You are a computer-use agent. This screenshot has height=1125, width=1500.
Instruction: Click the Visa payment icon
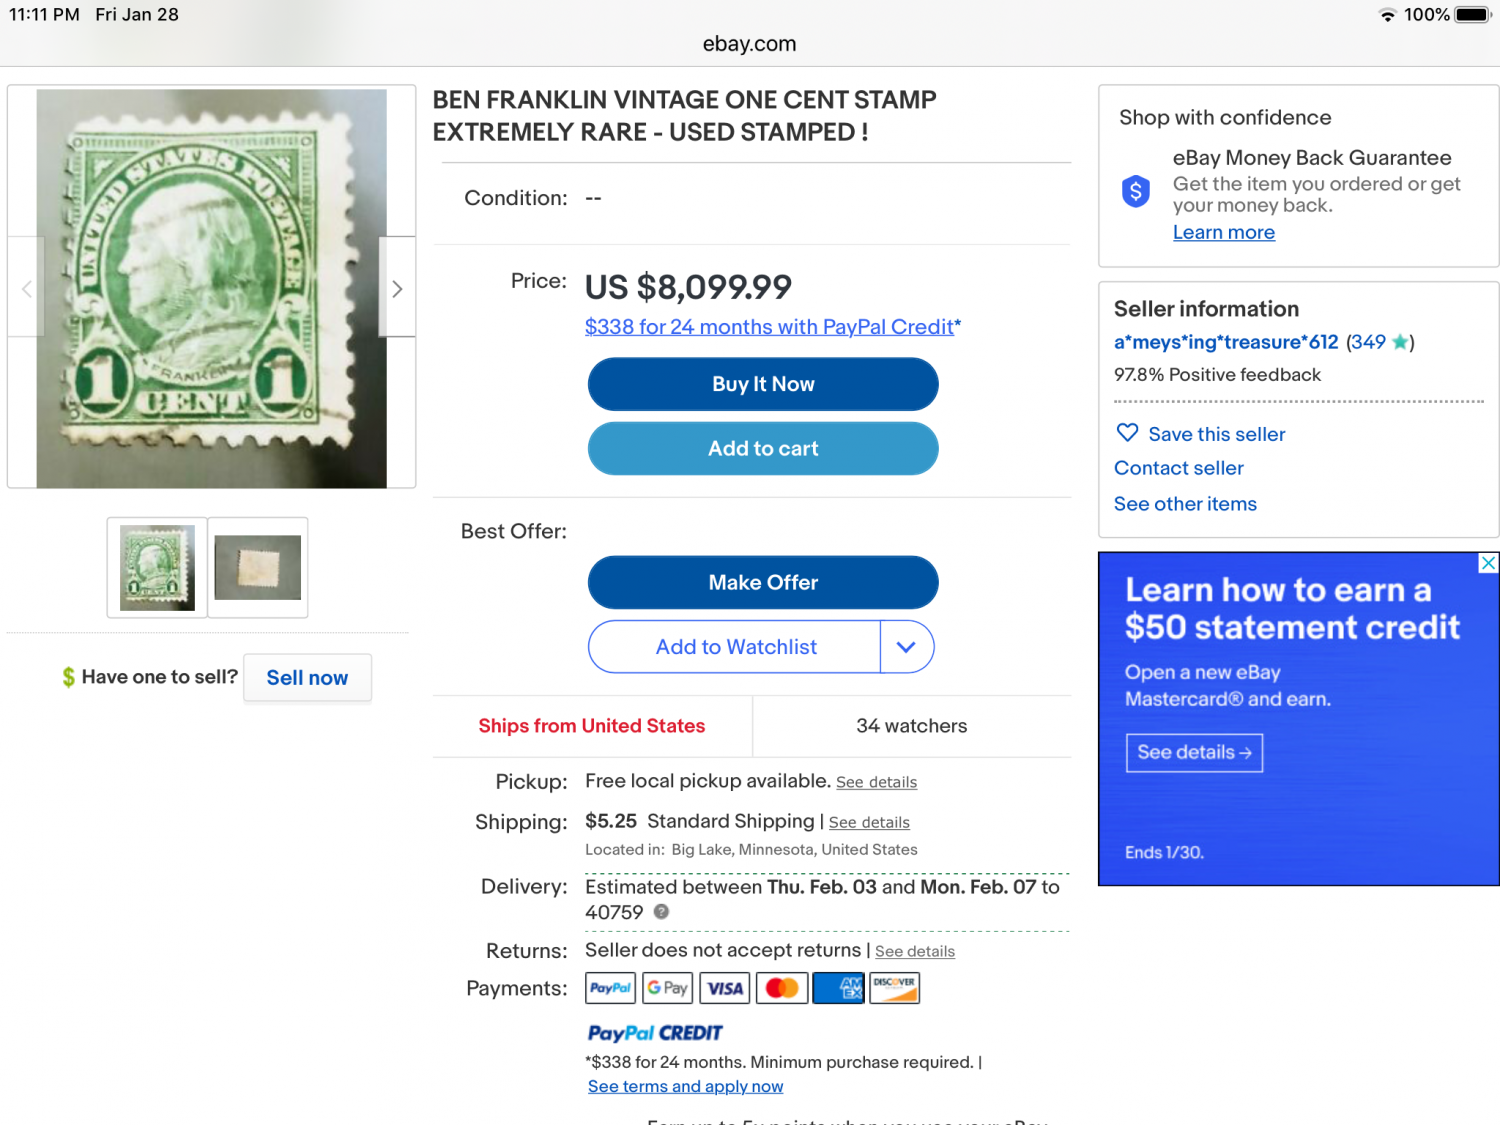click(725, 988)
